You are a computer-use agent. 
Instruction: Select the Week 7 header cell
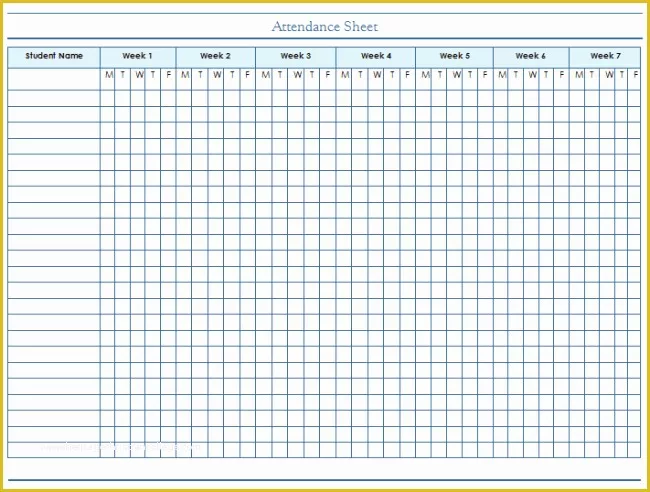pyautogui.click(x=605, y=58)
